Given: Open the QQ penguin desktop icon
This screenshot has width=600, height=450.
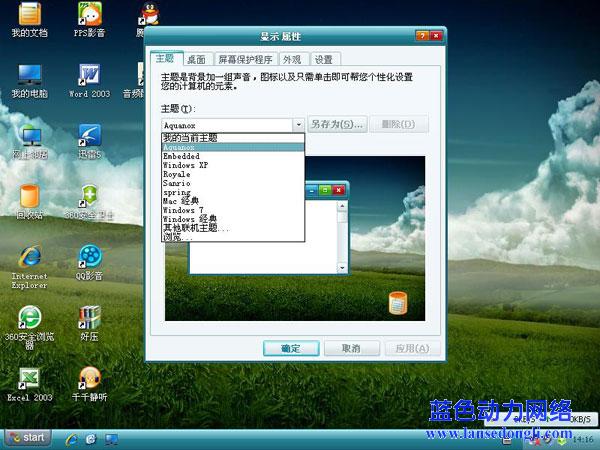Looking at the screenshot, I should pos(149,15).
